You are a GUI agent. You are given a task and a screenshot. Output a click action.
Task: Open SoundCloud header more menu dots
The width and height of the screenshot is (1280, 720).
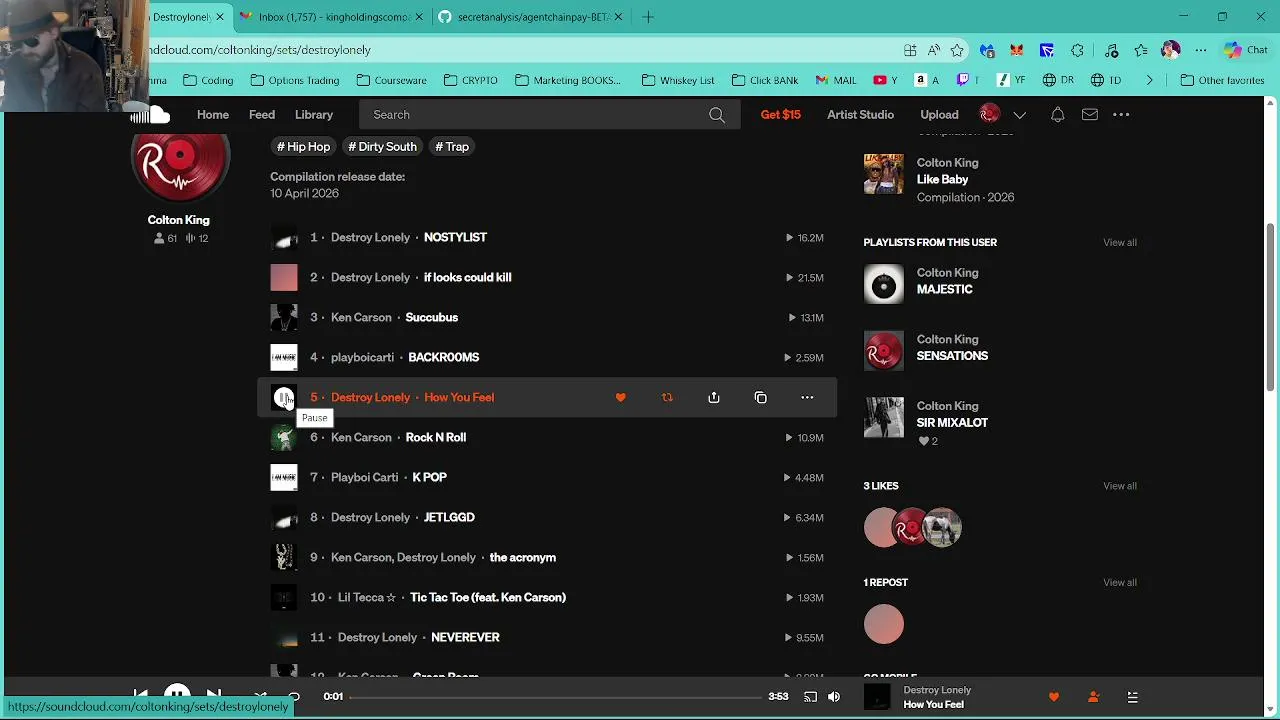pos(1121,115)
